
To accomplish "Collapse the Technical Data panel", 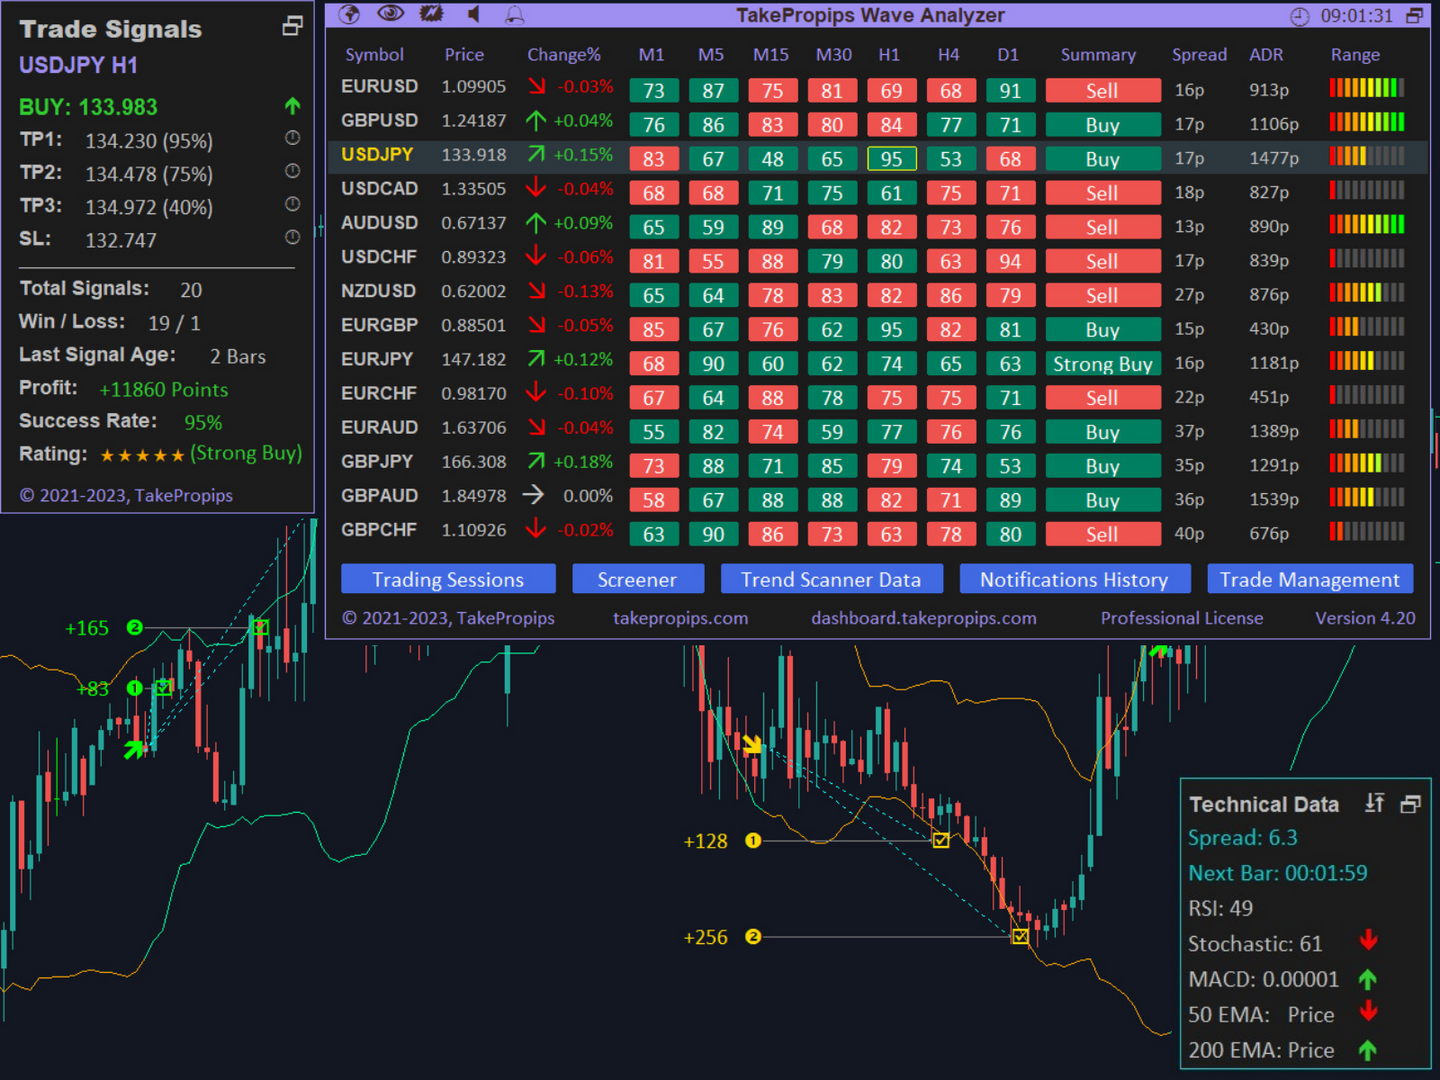I will [1410, 803].
